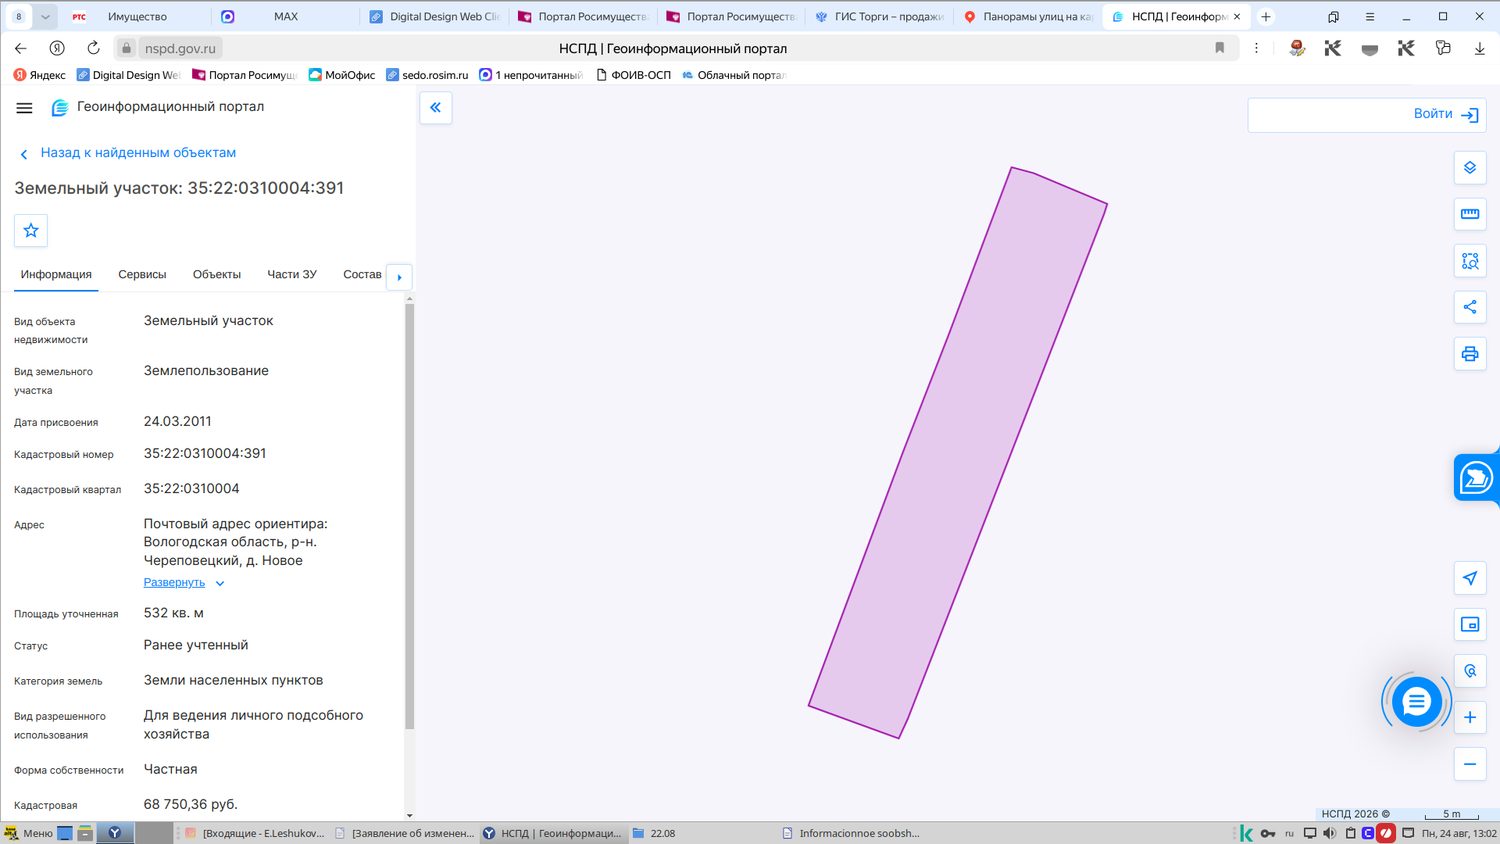Select the Части ЗУ tab

click(x=292, y=274)
